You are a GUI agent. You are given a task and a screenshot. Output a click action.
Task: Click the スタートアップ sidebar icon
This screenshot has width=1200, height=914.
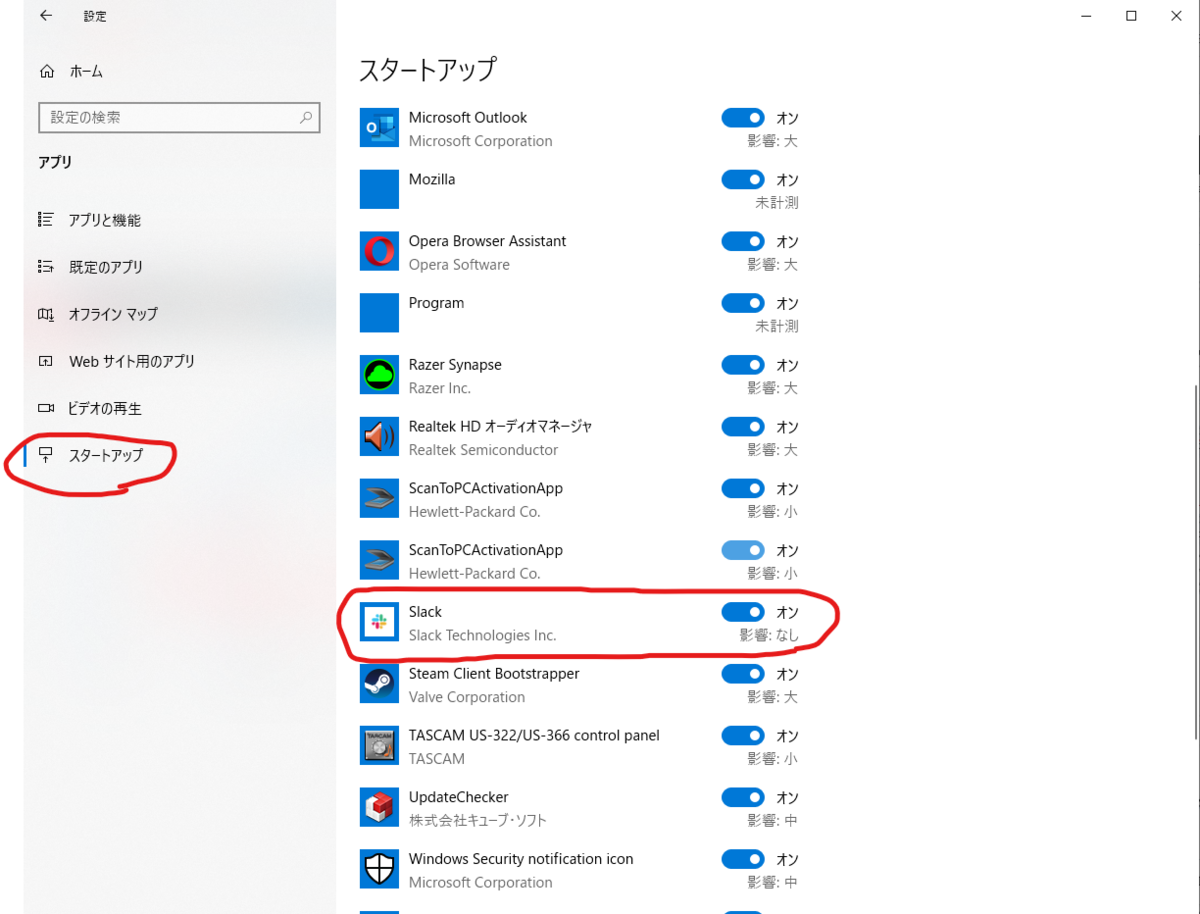pos(46,455)
